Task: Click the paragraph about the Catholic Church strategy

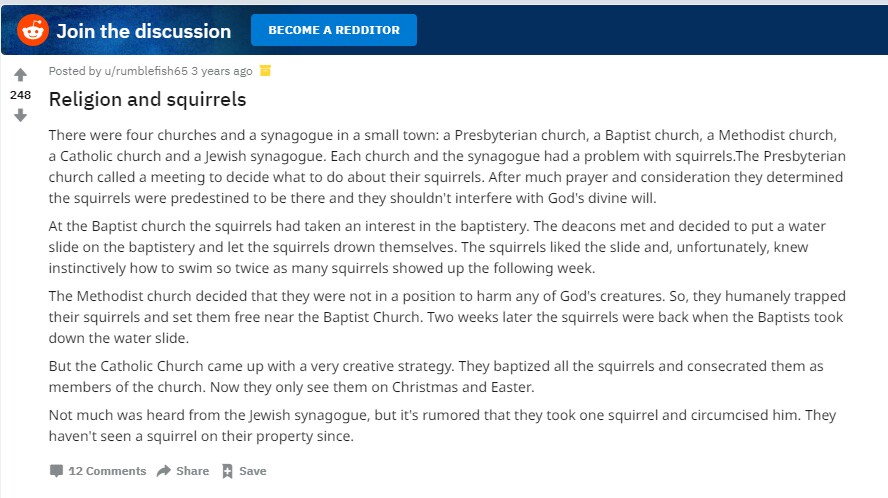Action: tap(436, 377)
